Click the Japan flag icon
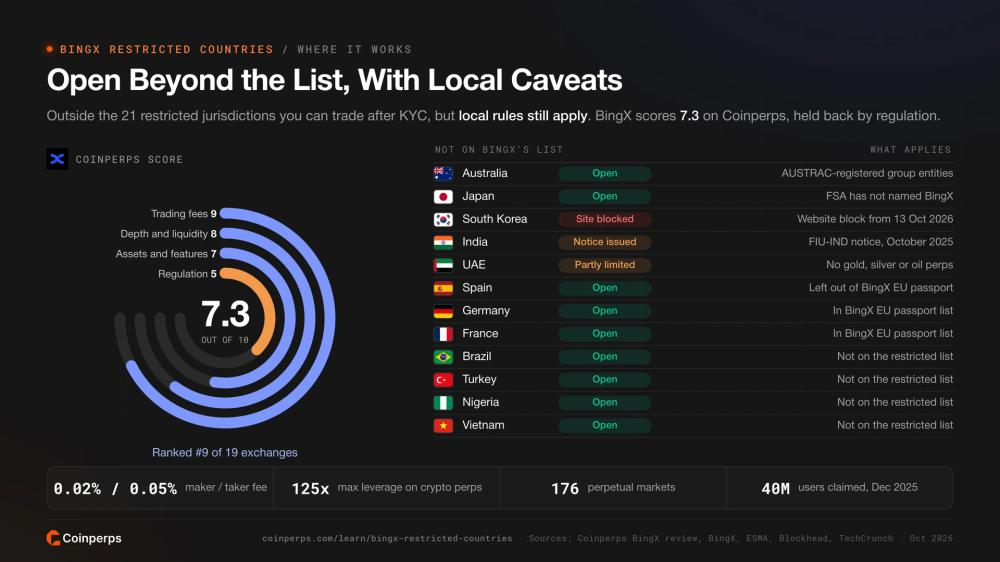The width and height of the screenshot is (1000, 562). [443, 196]
